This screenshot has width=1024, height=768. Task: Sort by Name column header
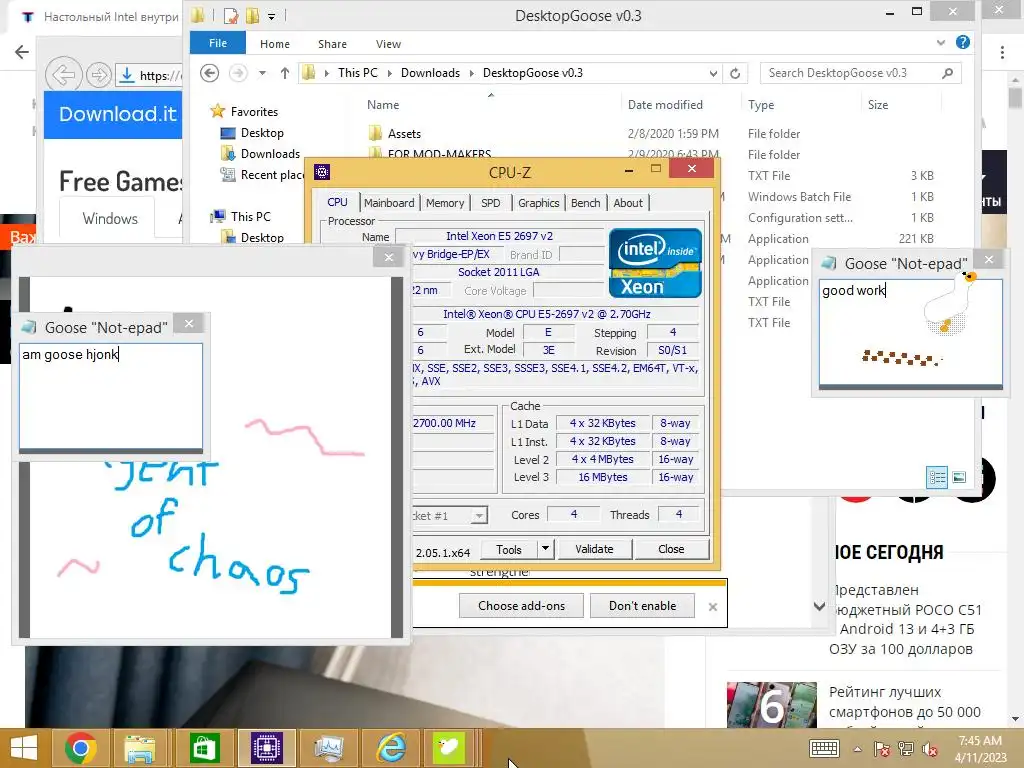tap(383, 104)
